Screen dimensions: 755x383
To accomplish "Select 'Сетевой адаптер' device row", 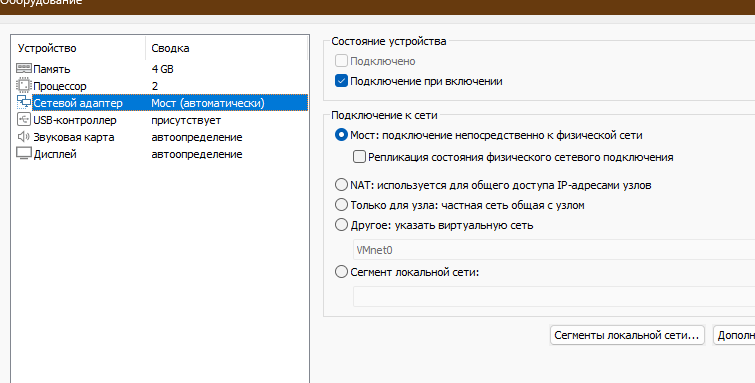I will click(x=161, y=103).
